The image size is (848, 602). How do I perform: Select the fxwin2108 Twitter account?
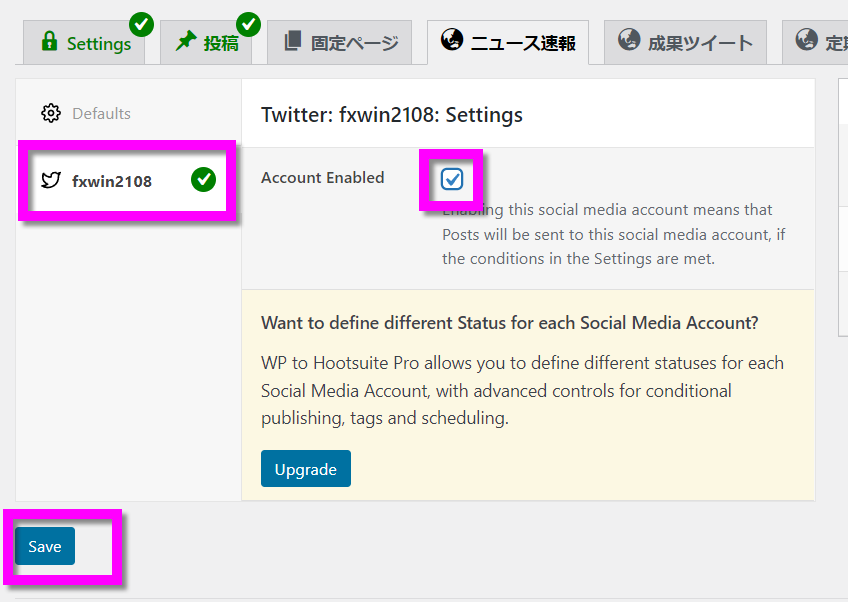(128, 181)
